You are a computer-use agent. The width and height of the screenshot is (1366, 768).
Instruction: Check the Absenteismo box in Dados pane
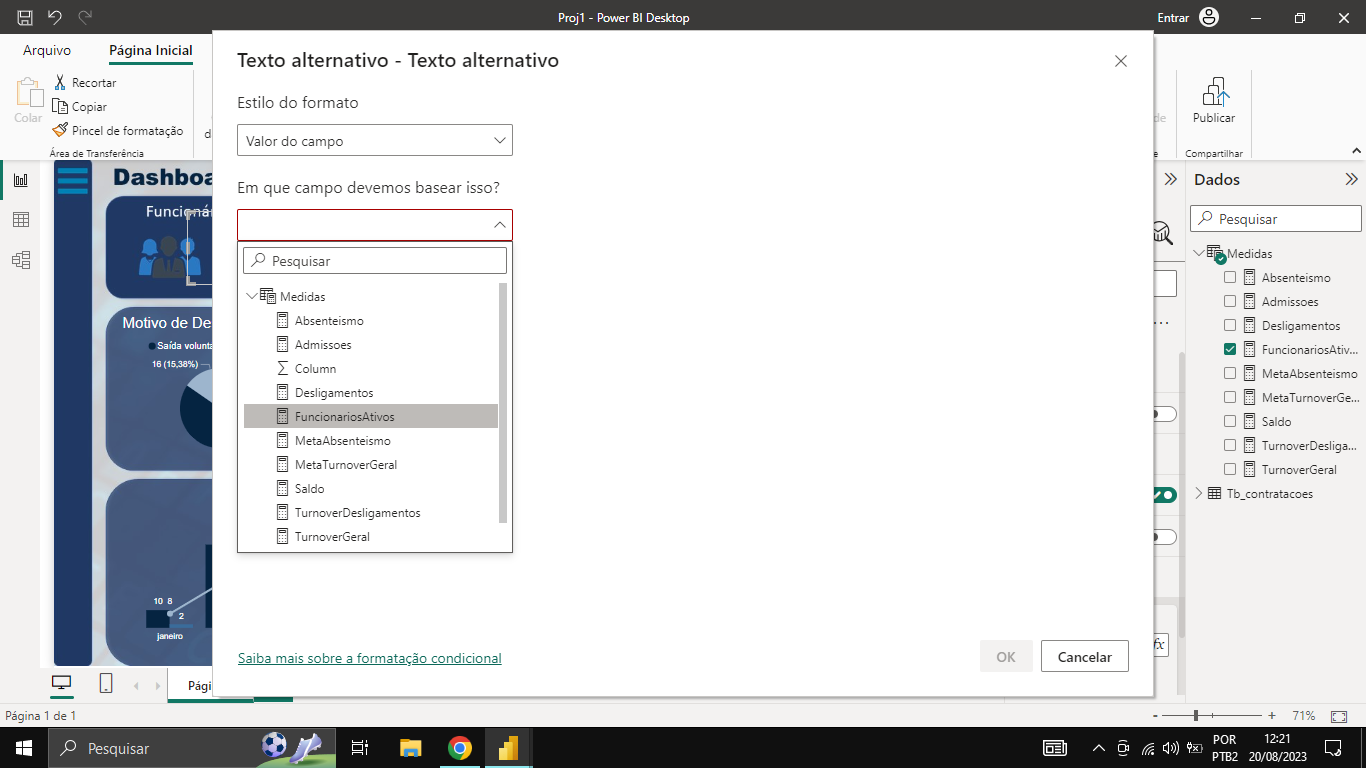[x=1230, y=278]
